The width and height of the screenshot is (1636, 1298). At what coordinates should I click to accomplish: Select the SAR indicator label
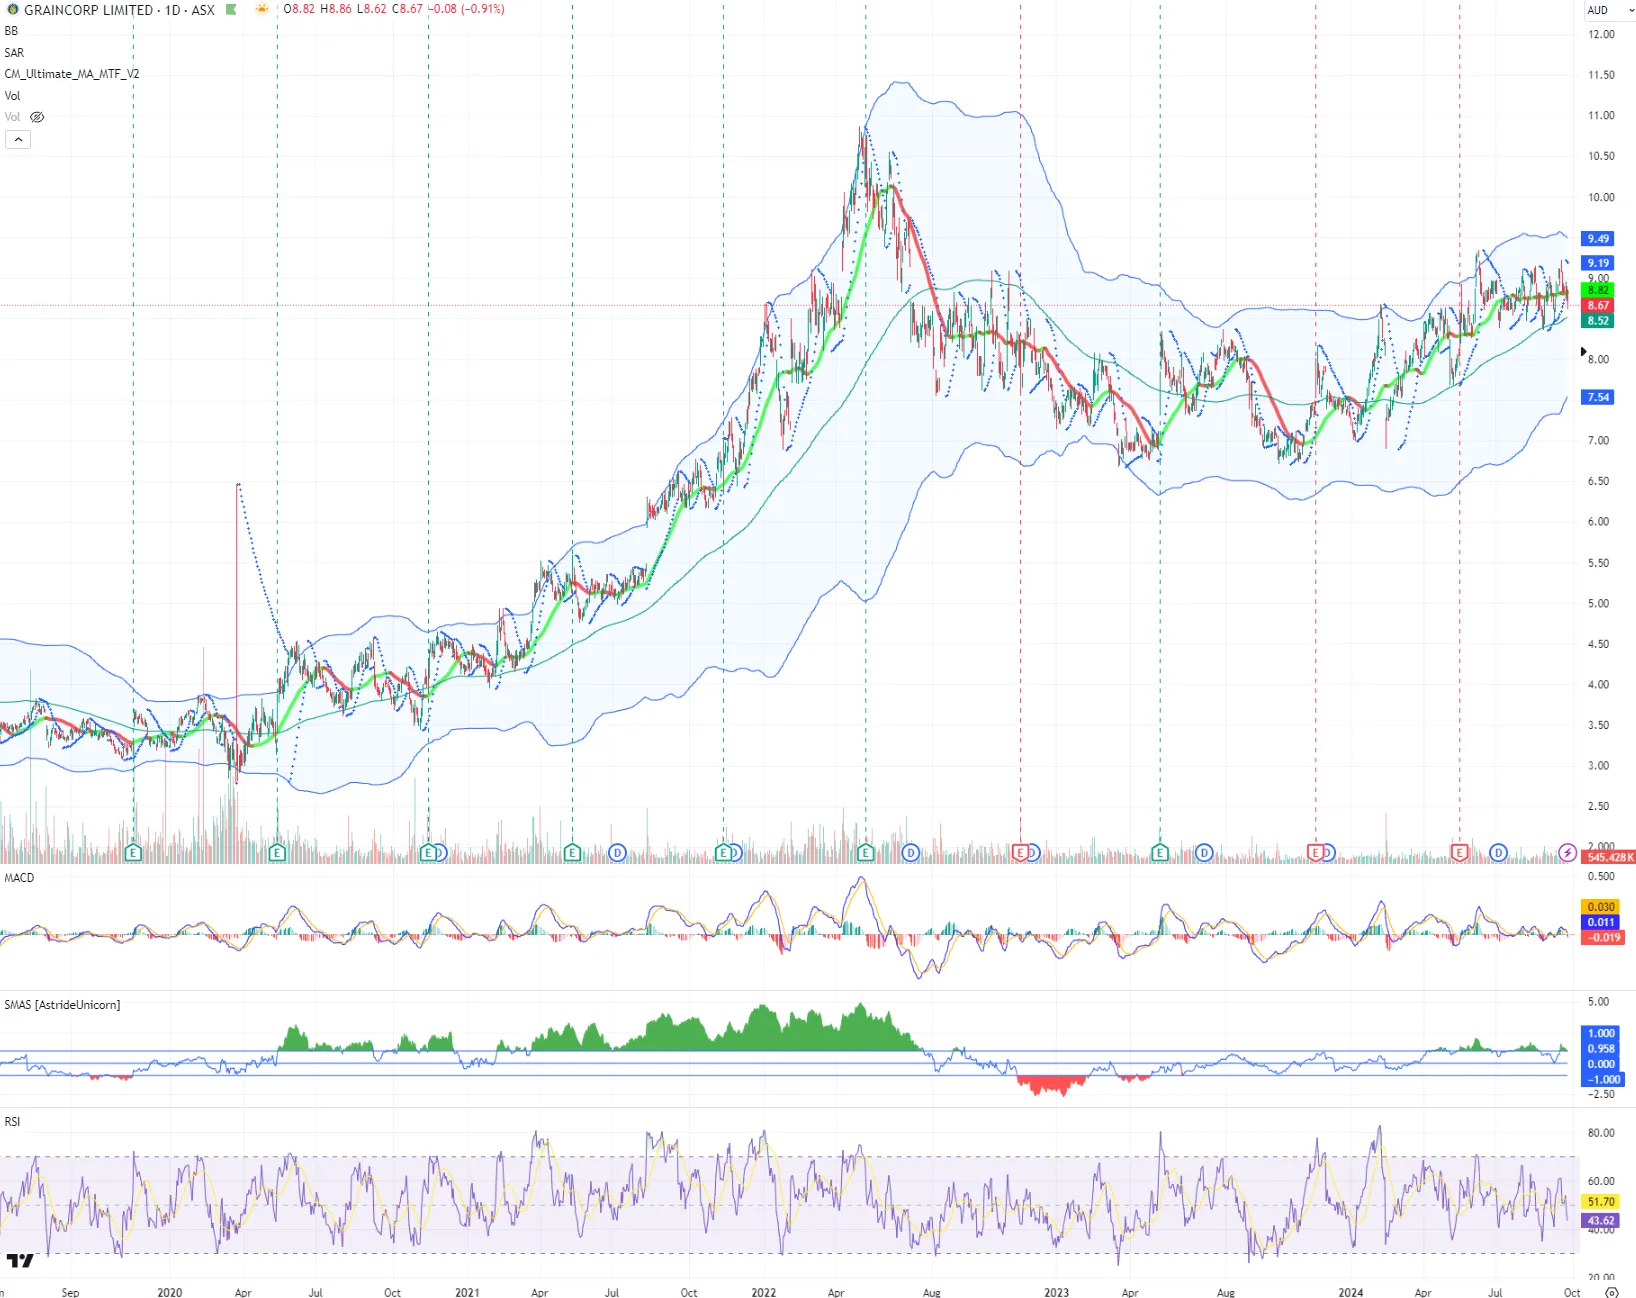click(x=14, y=53)
